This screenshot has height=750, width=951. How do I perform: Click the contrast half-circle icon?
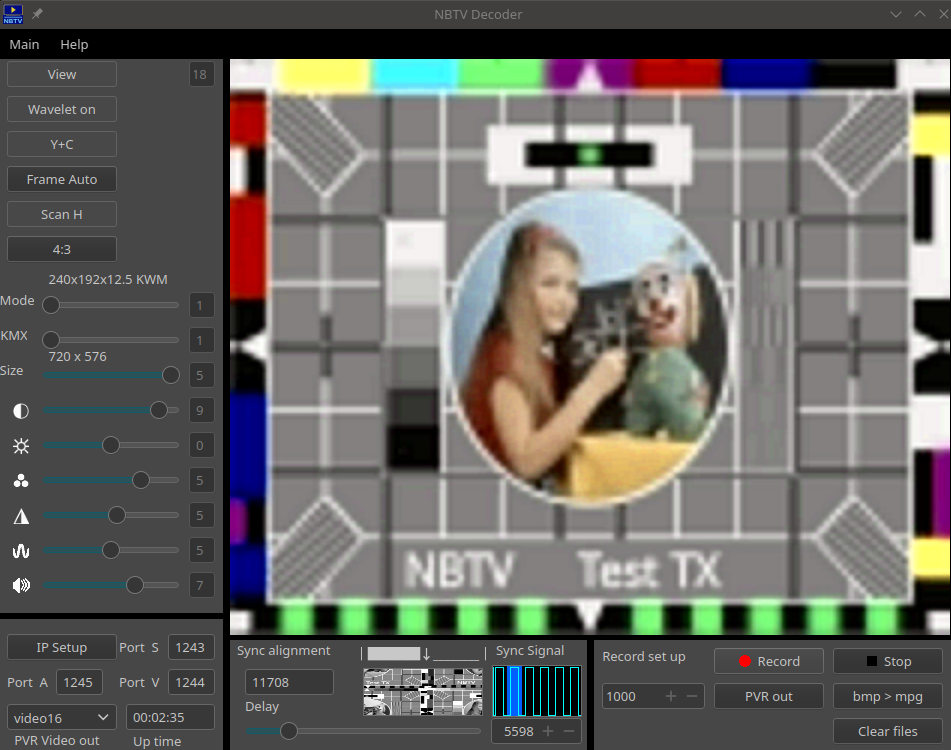[21, 411]
